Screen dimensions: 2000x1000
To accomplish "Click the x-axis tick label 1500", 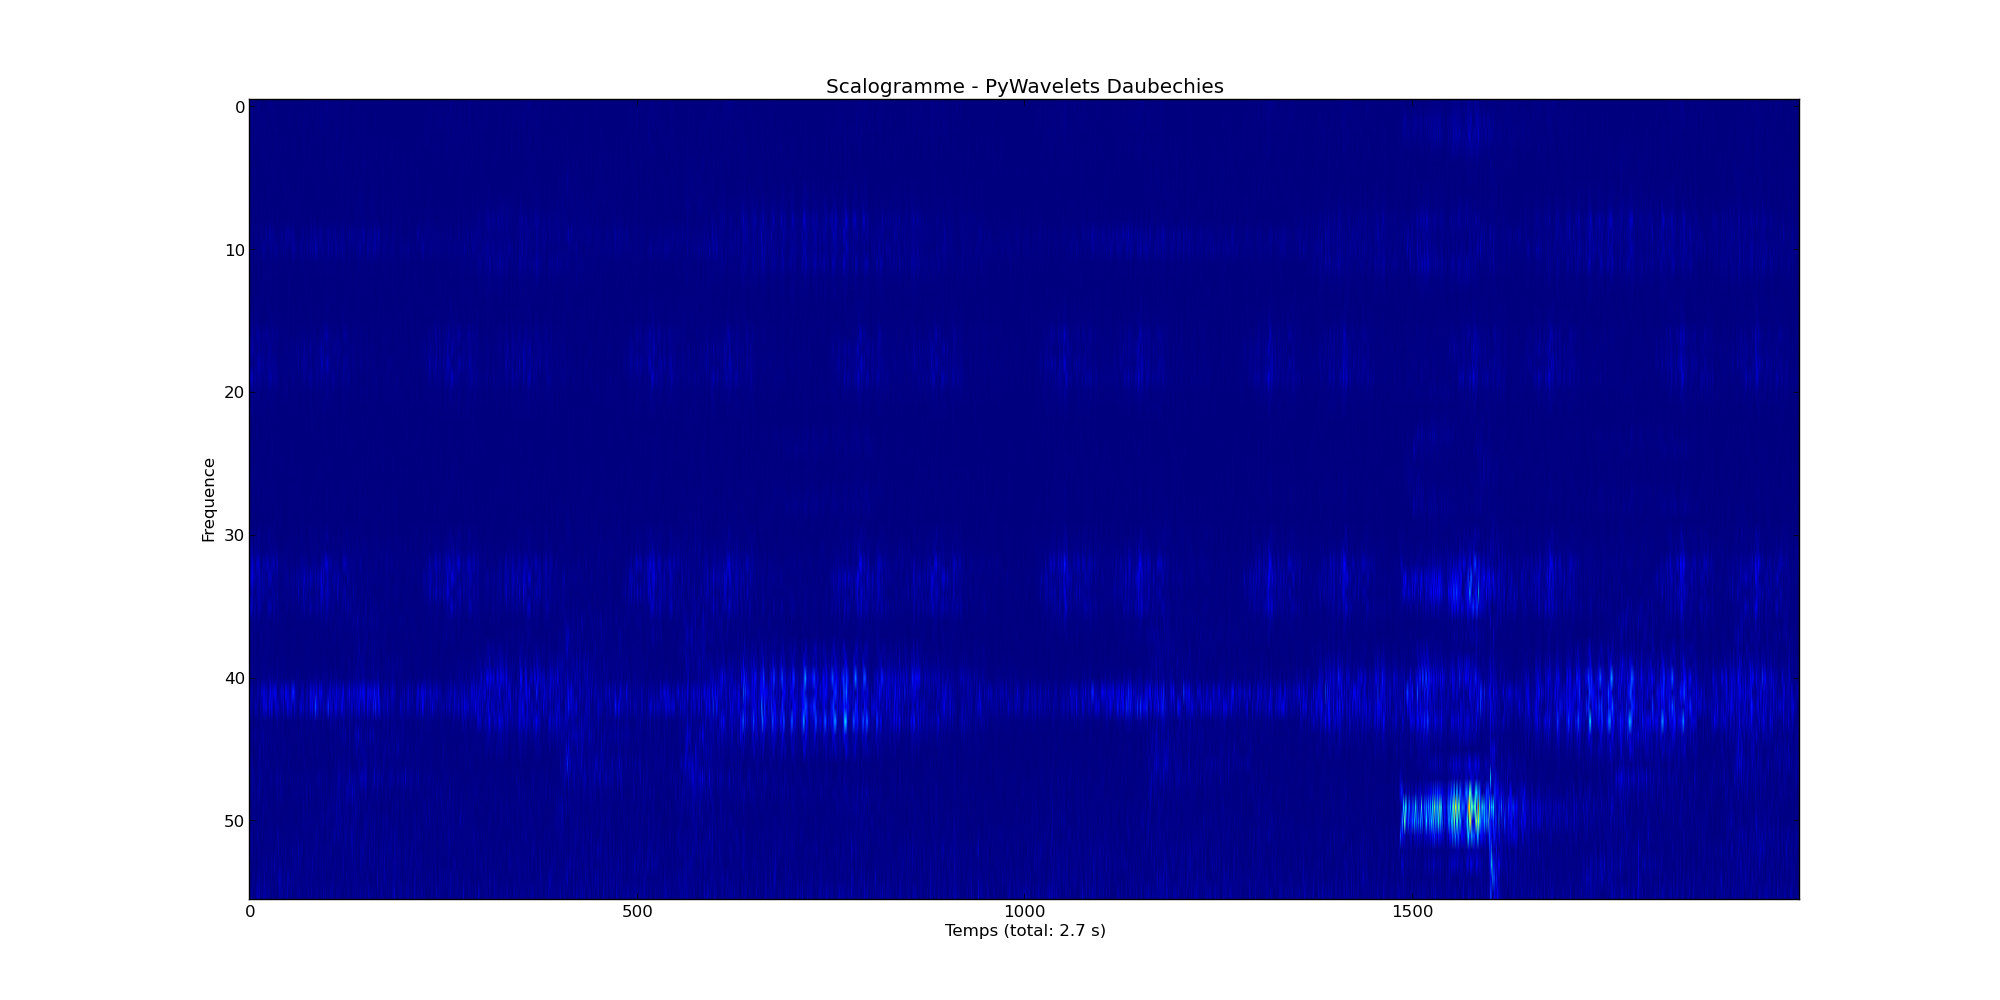I will click(1412, 912).
